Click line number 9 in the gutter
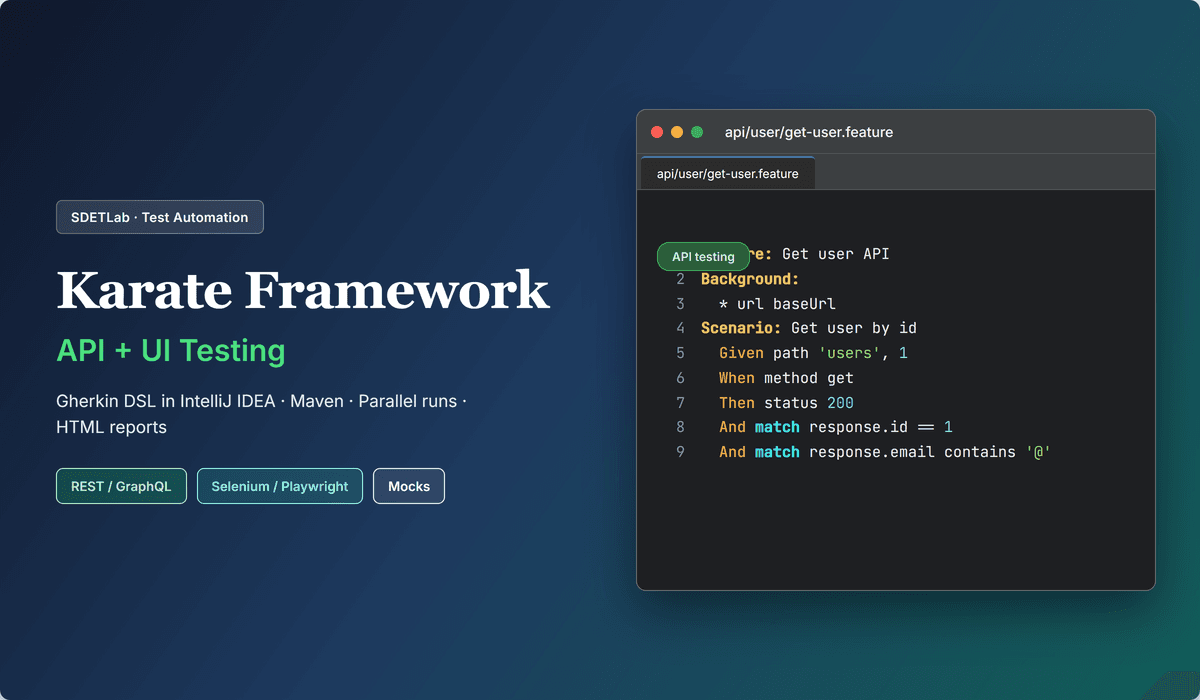Viewport: 1200px width, 700px height. click(x=681, y=452)
